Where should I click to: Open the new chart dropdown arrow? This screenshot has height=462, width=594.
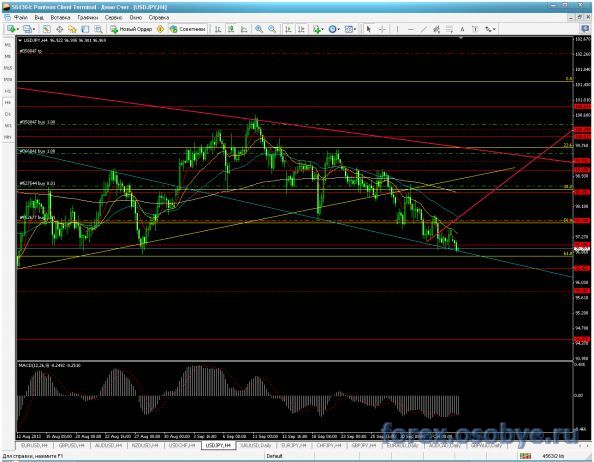point(18,29)
